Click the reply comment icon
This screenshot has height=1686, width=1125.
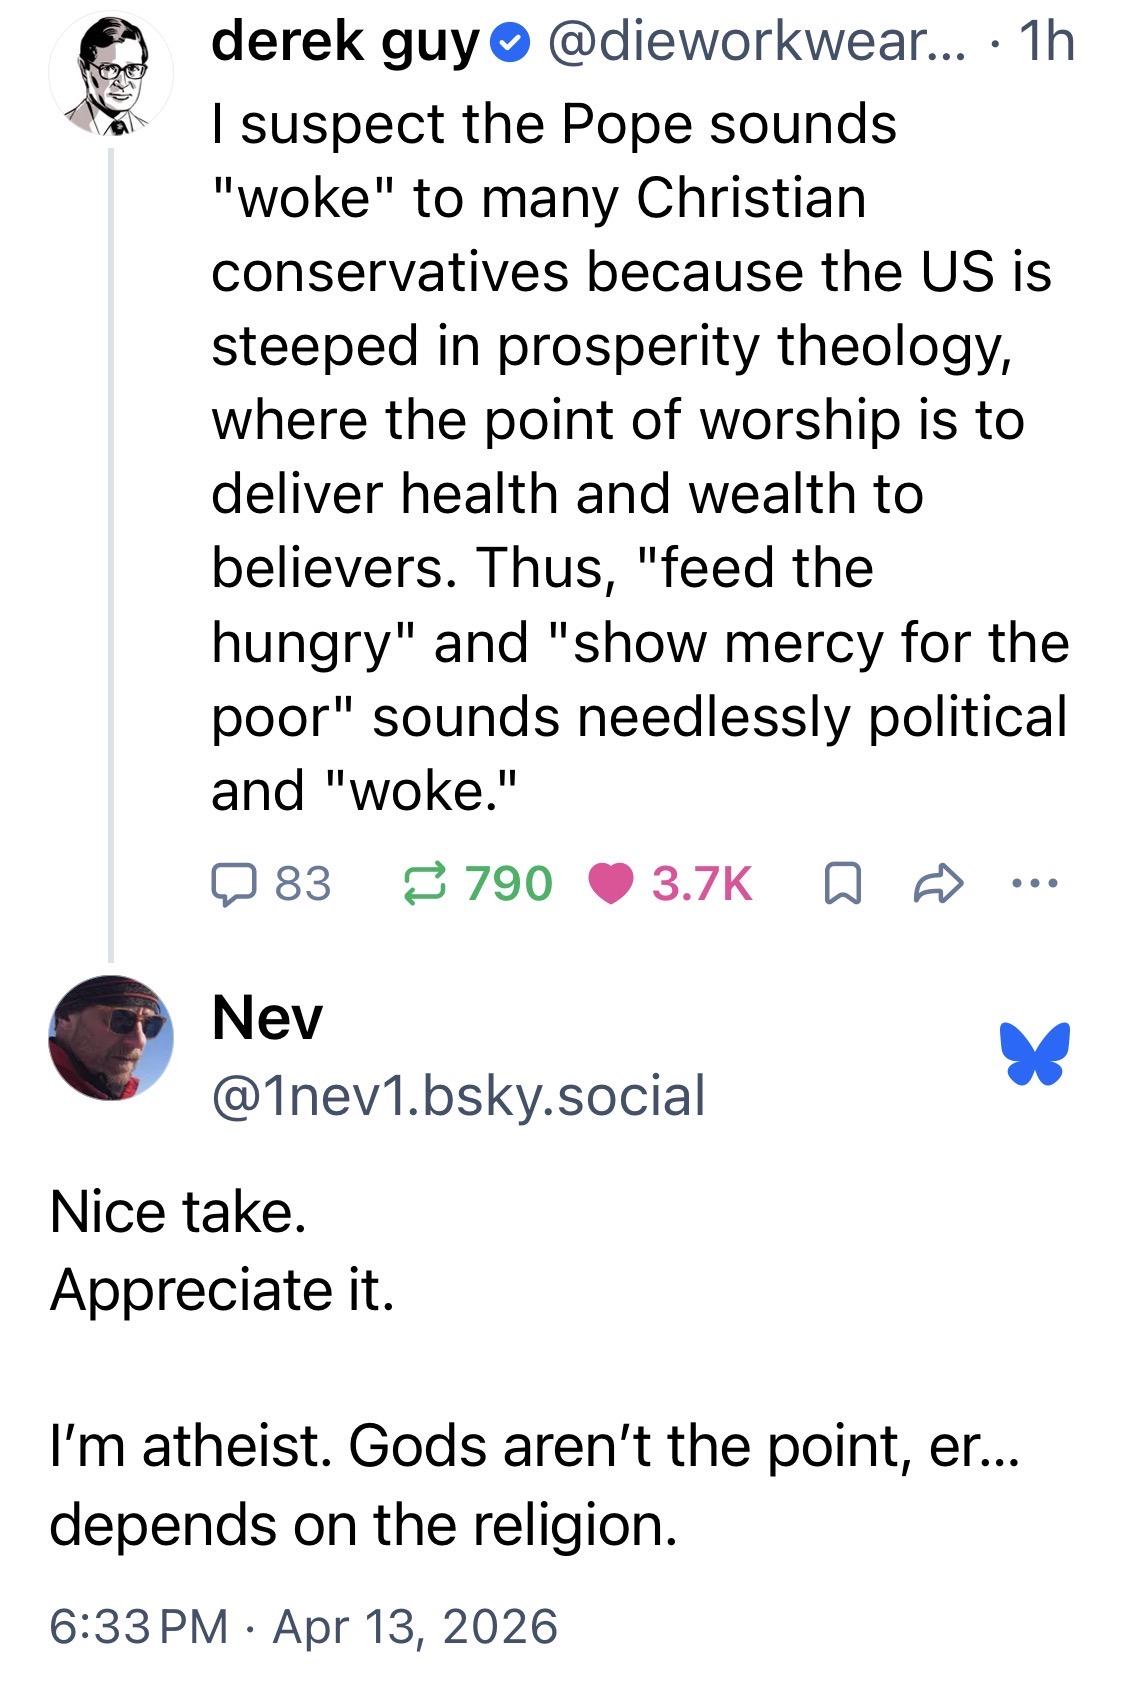click(x=235, y=883)
